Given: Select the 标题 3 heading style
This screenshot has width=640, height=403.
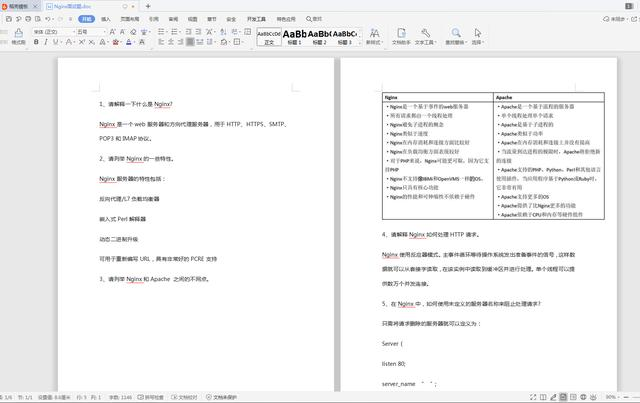Looking at the screenshot, I should (x=345, y=37).
